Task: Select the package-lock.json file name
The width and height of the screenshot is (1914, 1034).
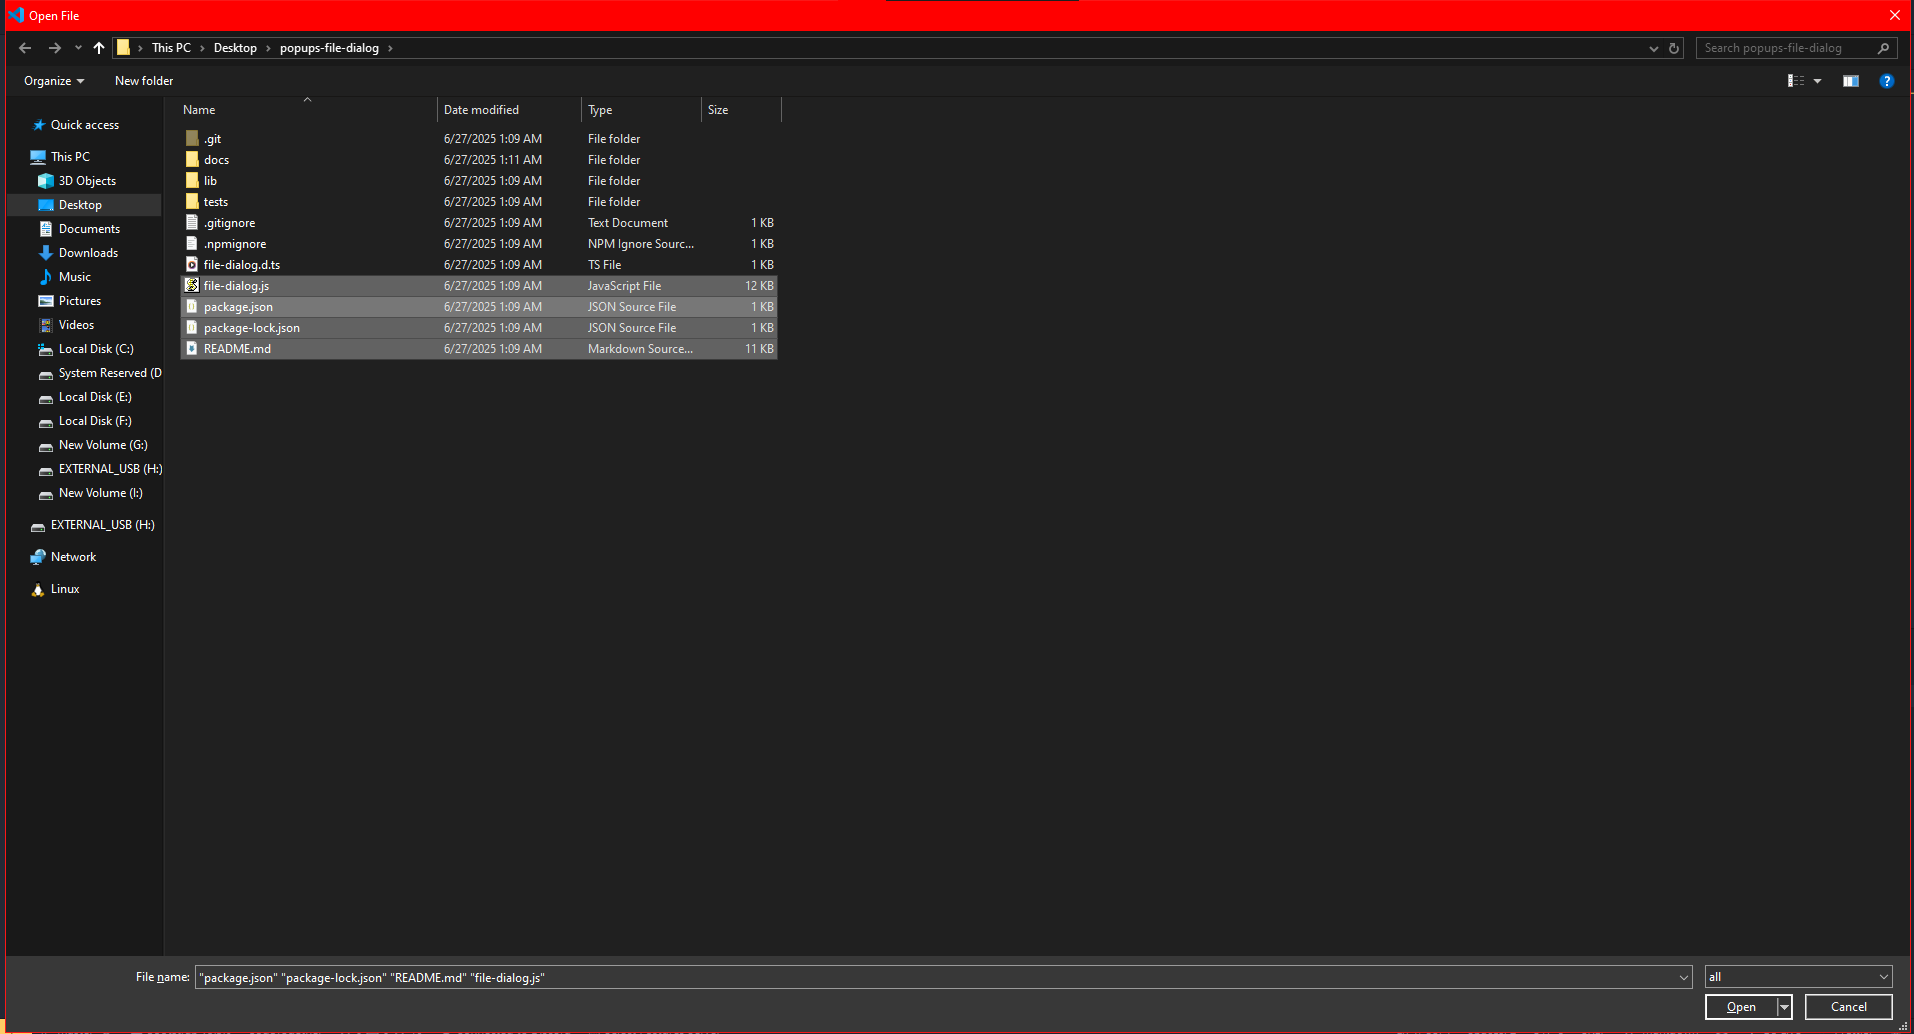Action: [x=252, y=328]
